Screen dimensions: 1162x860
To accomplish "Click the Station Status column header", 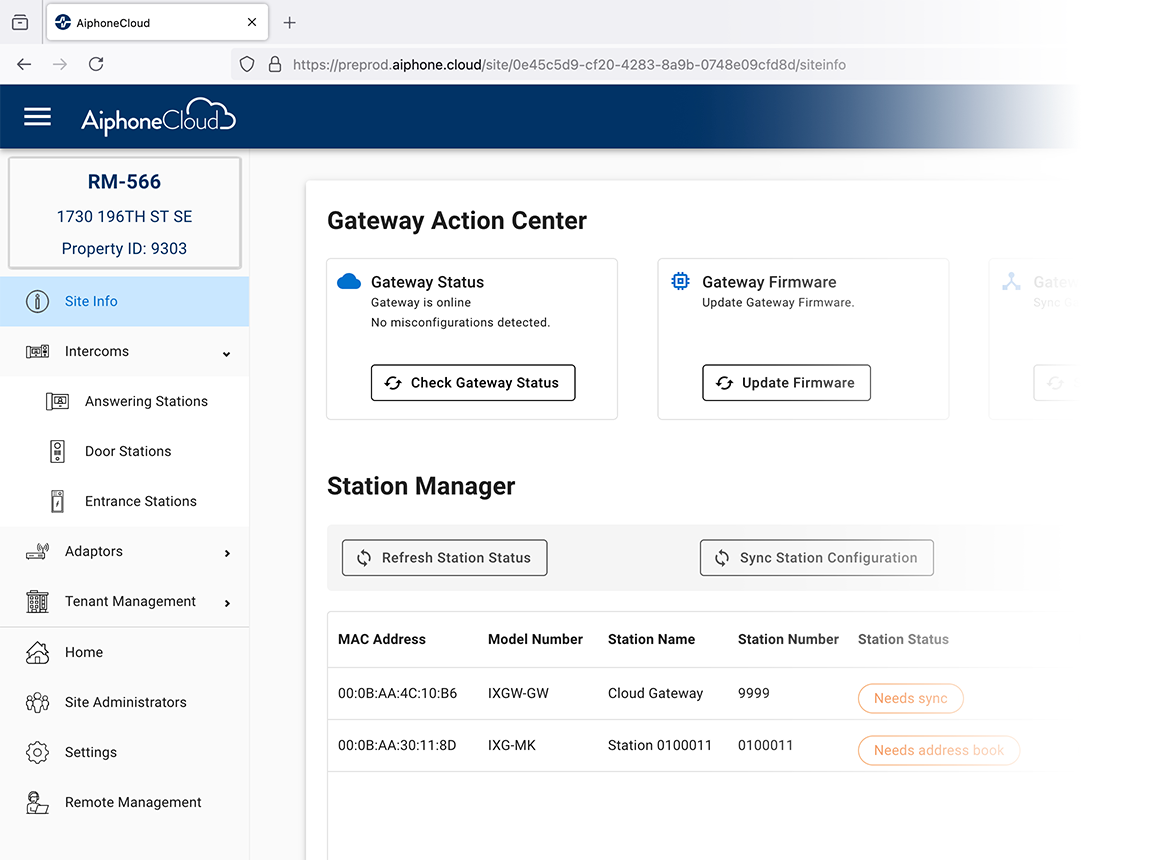I will tap(903, 639).
